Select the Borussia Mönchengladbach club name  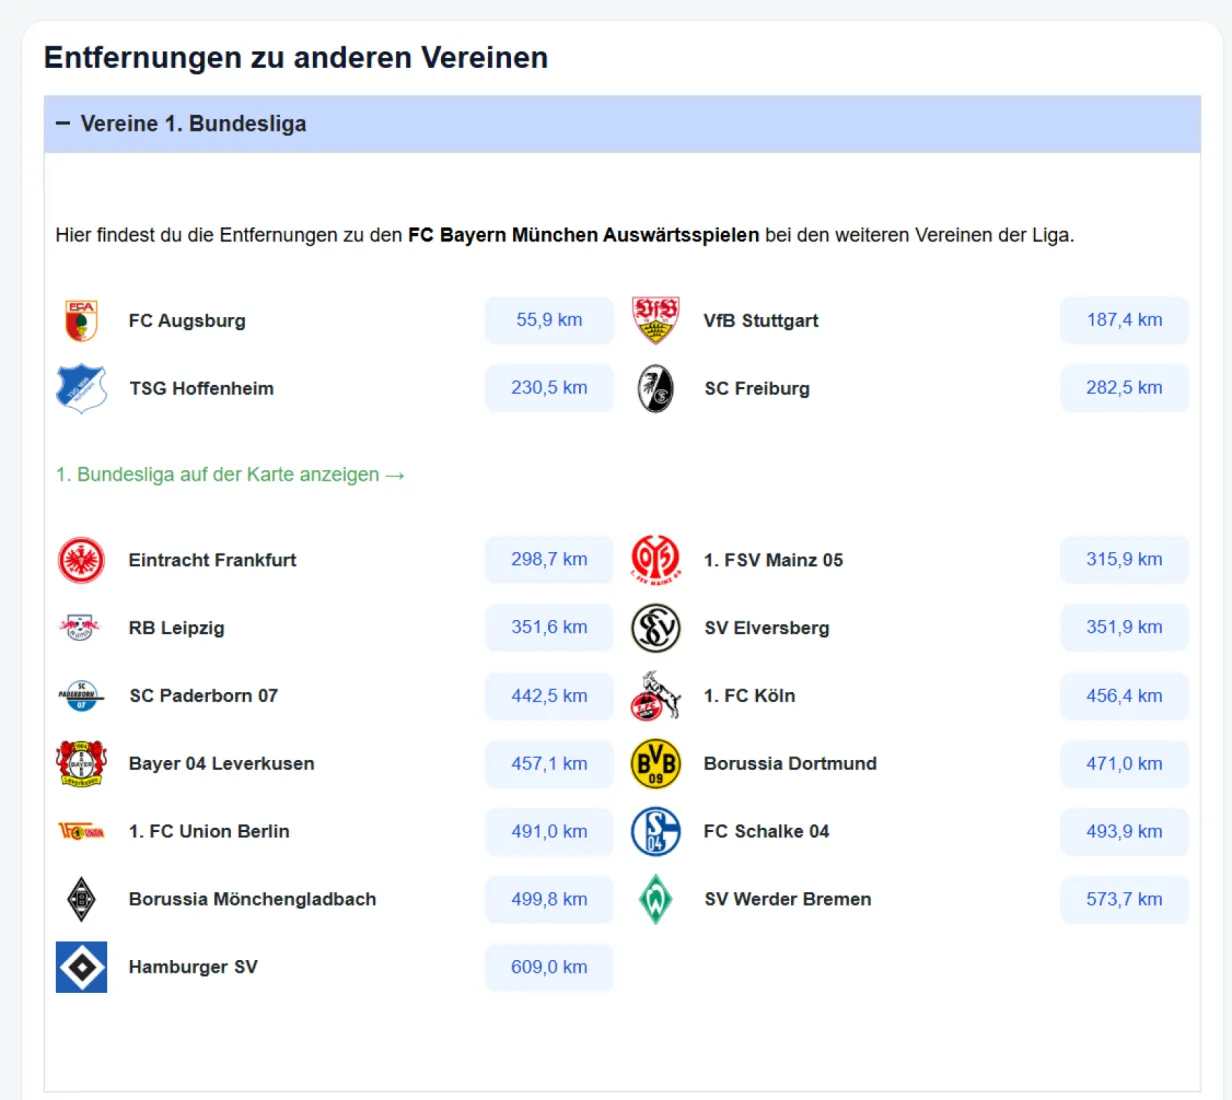pyautogui.click(x=252, y=900)
